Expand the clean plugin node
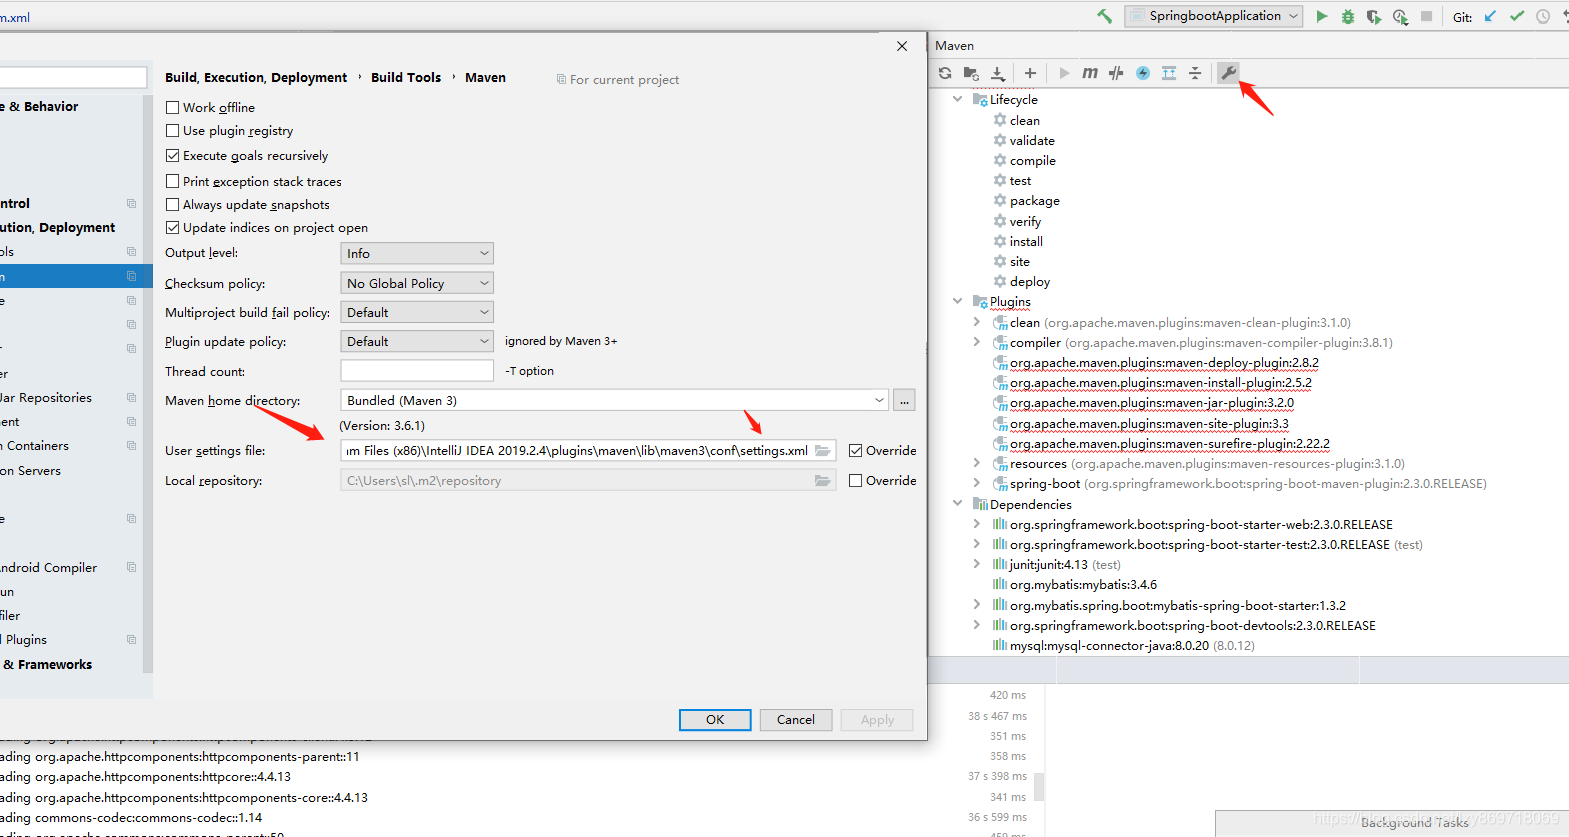Viewport: 1569px width, 837px height. (x=977, y=322)
